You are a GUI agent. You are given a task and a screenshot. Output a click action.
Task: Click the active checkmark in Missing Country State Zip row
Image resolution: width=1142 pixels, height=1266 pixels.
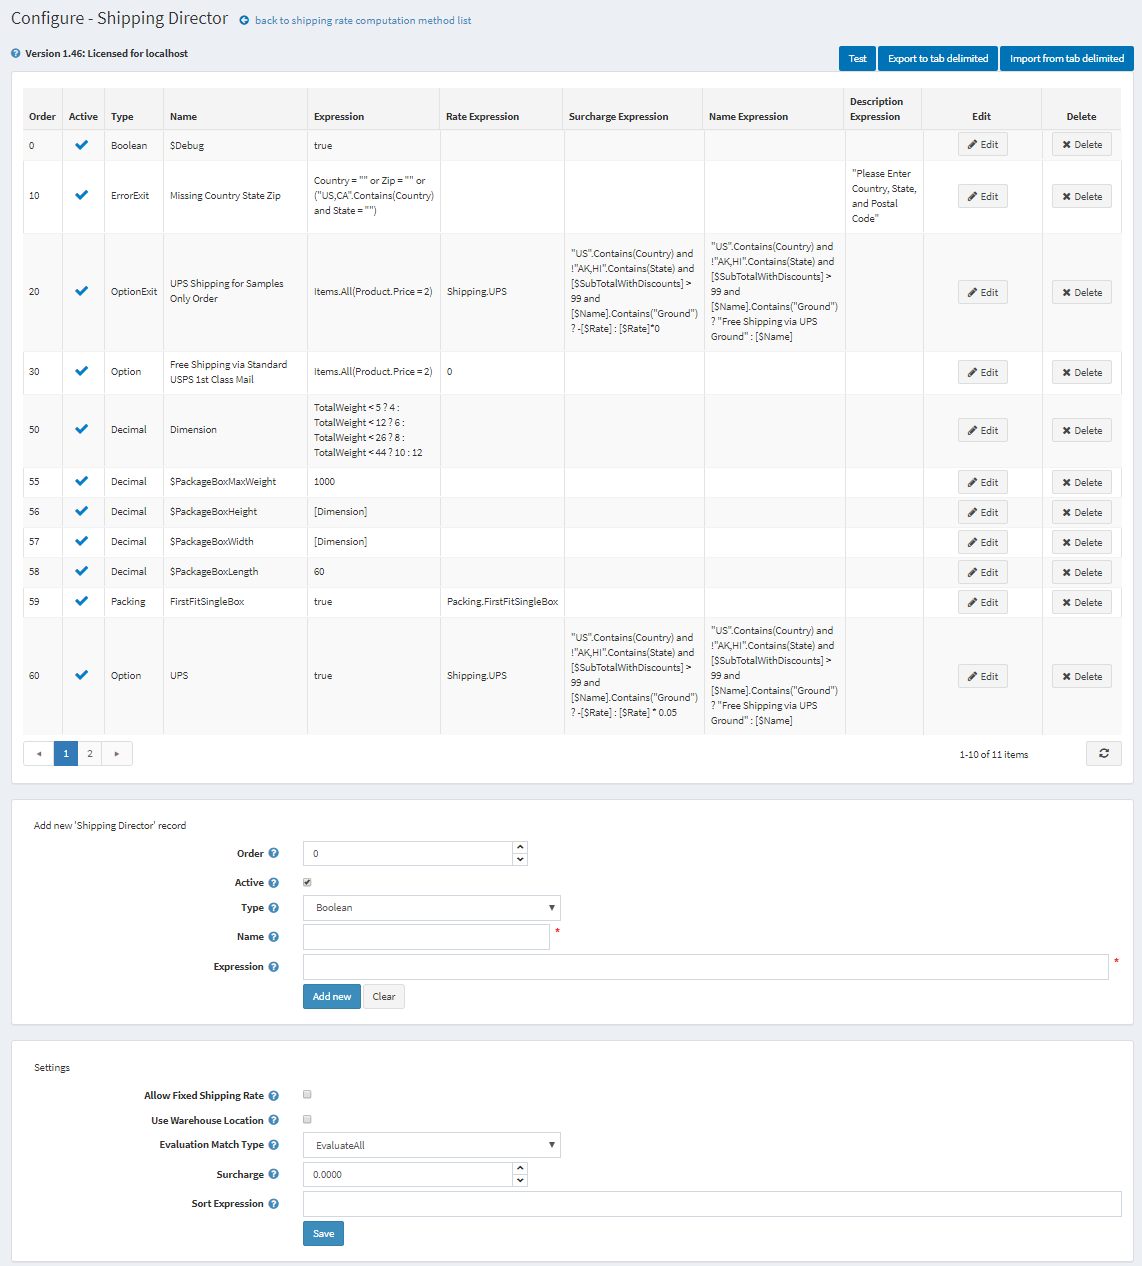(x=82, y=195)
